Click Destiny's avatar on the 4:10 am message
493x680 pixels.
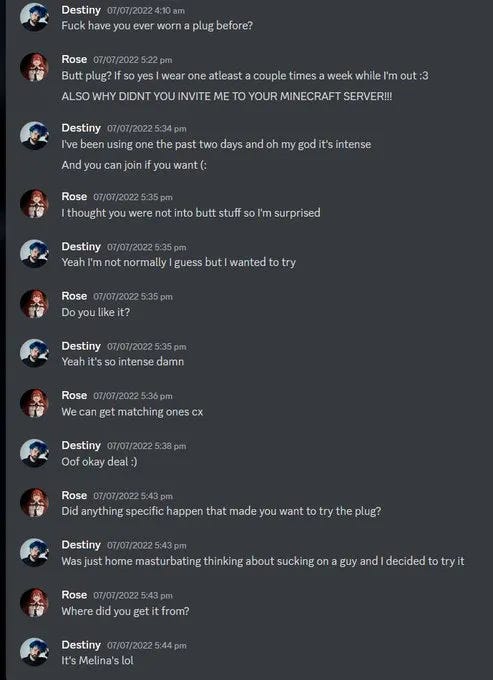coord(34,17)
